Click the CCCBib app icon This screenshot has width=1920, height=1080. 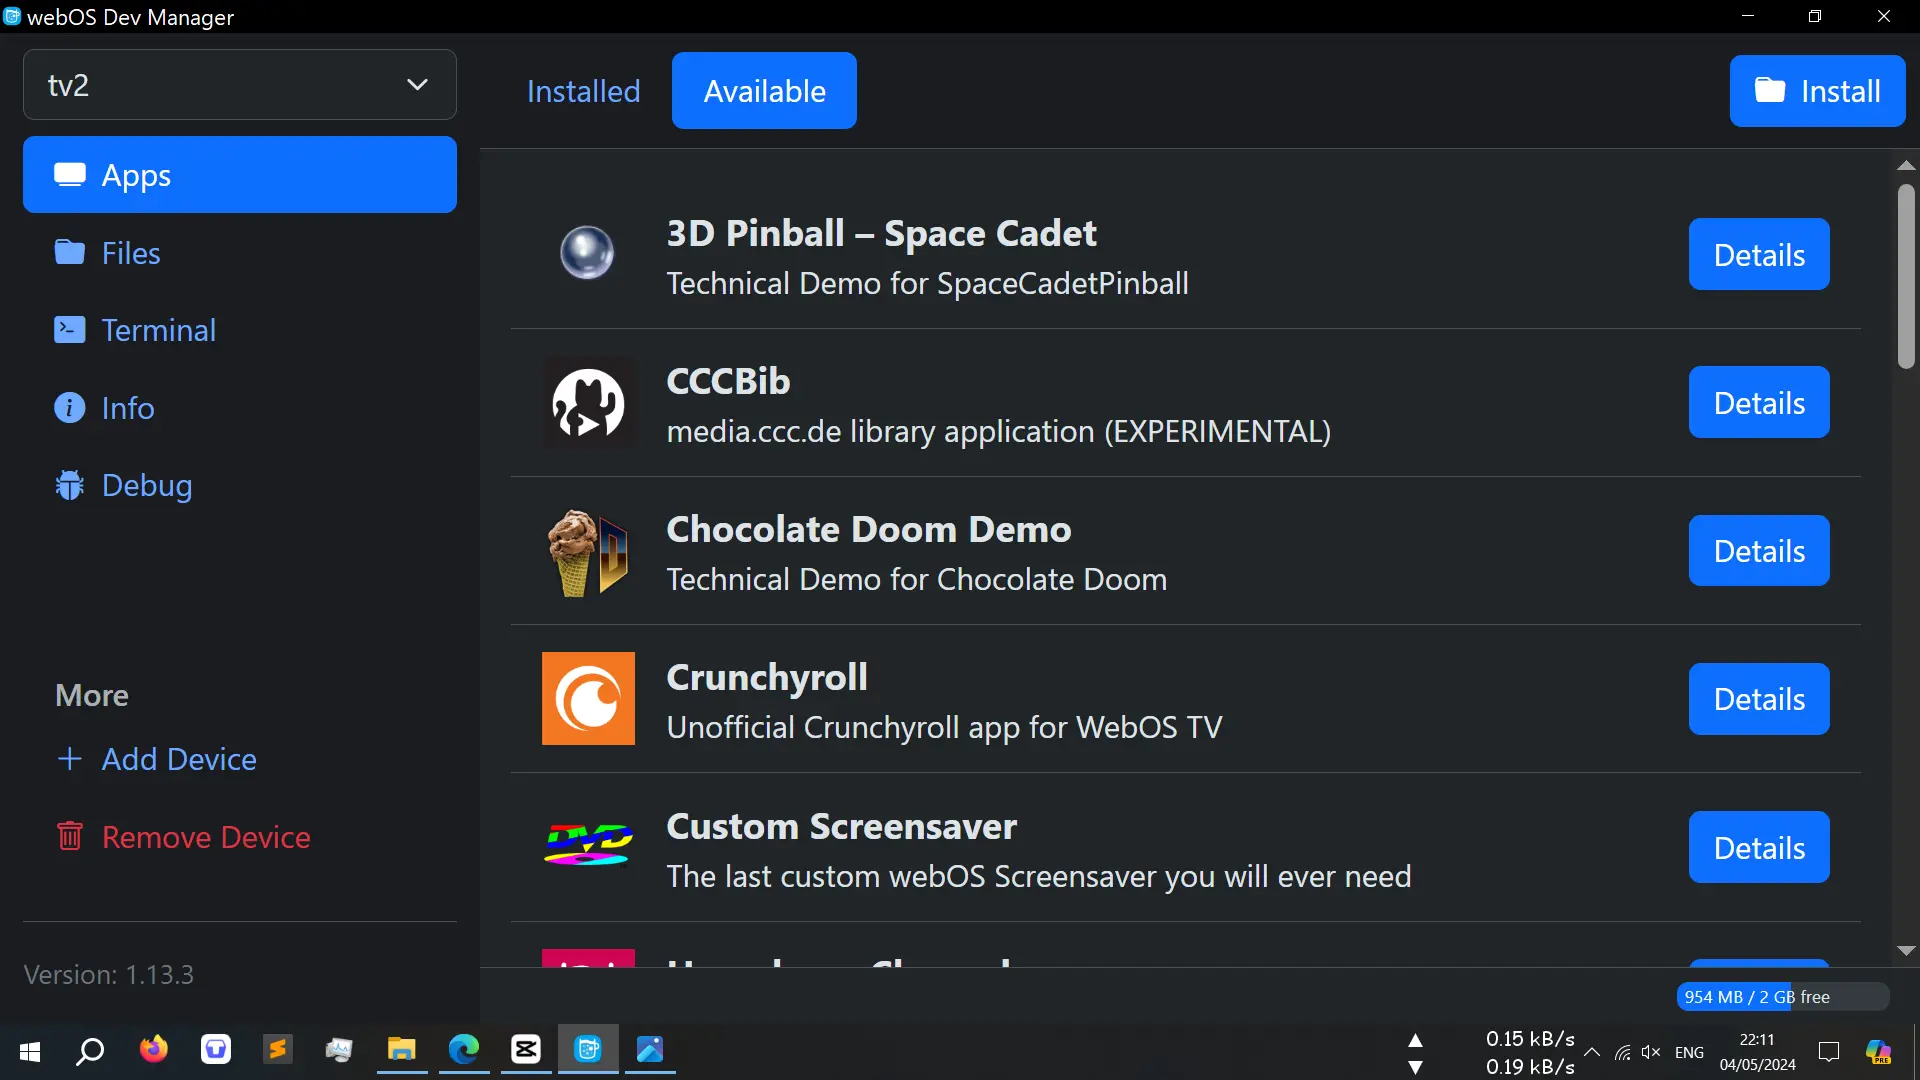pos(588,402)
